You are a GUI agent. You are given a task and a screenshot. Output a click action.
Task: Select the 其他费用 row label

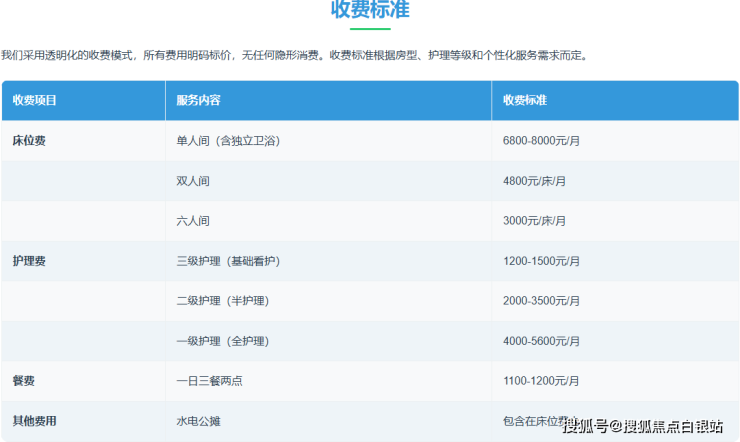pos(34,421)
